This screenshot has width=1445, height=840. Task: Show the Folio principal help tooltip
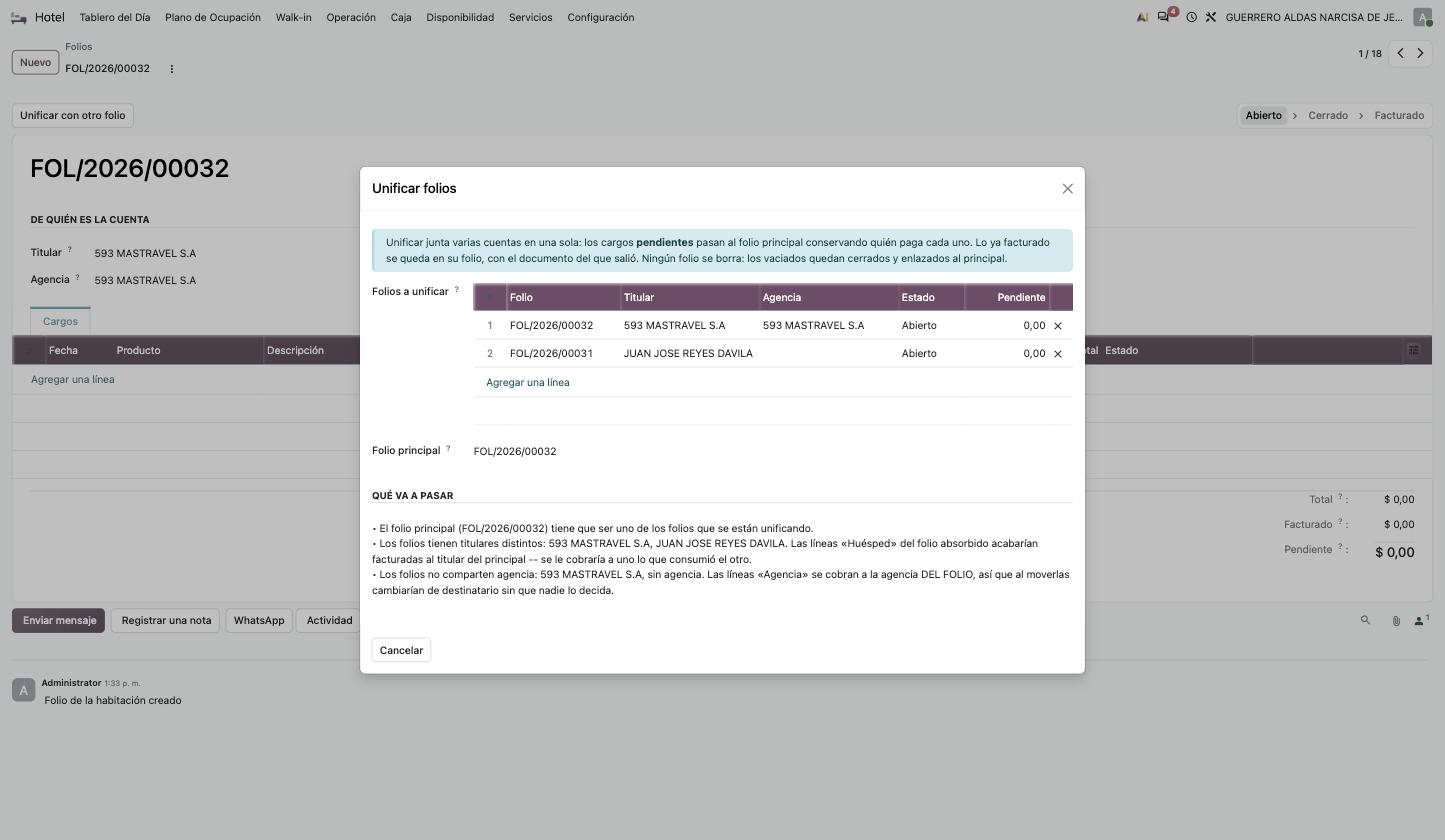448,449
